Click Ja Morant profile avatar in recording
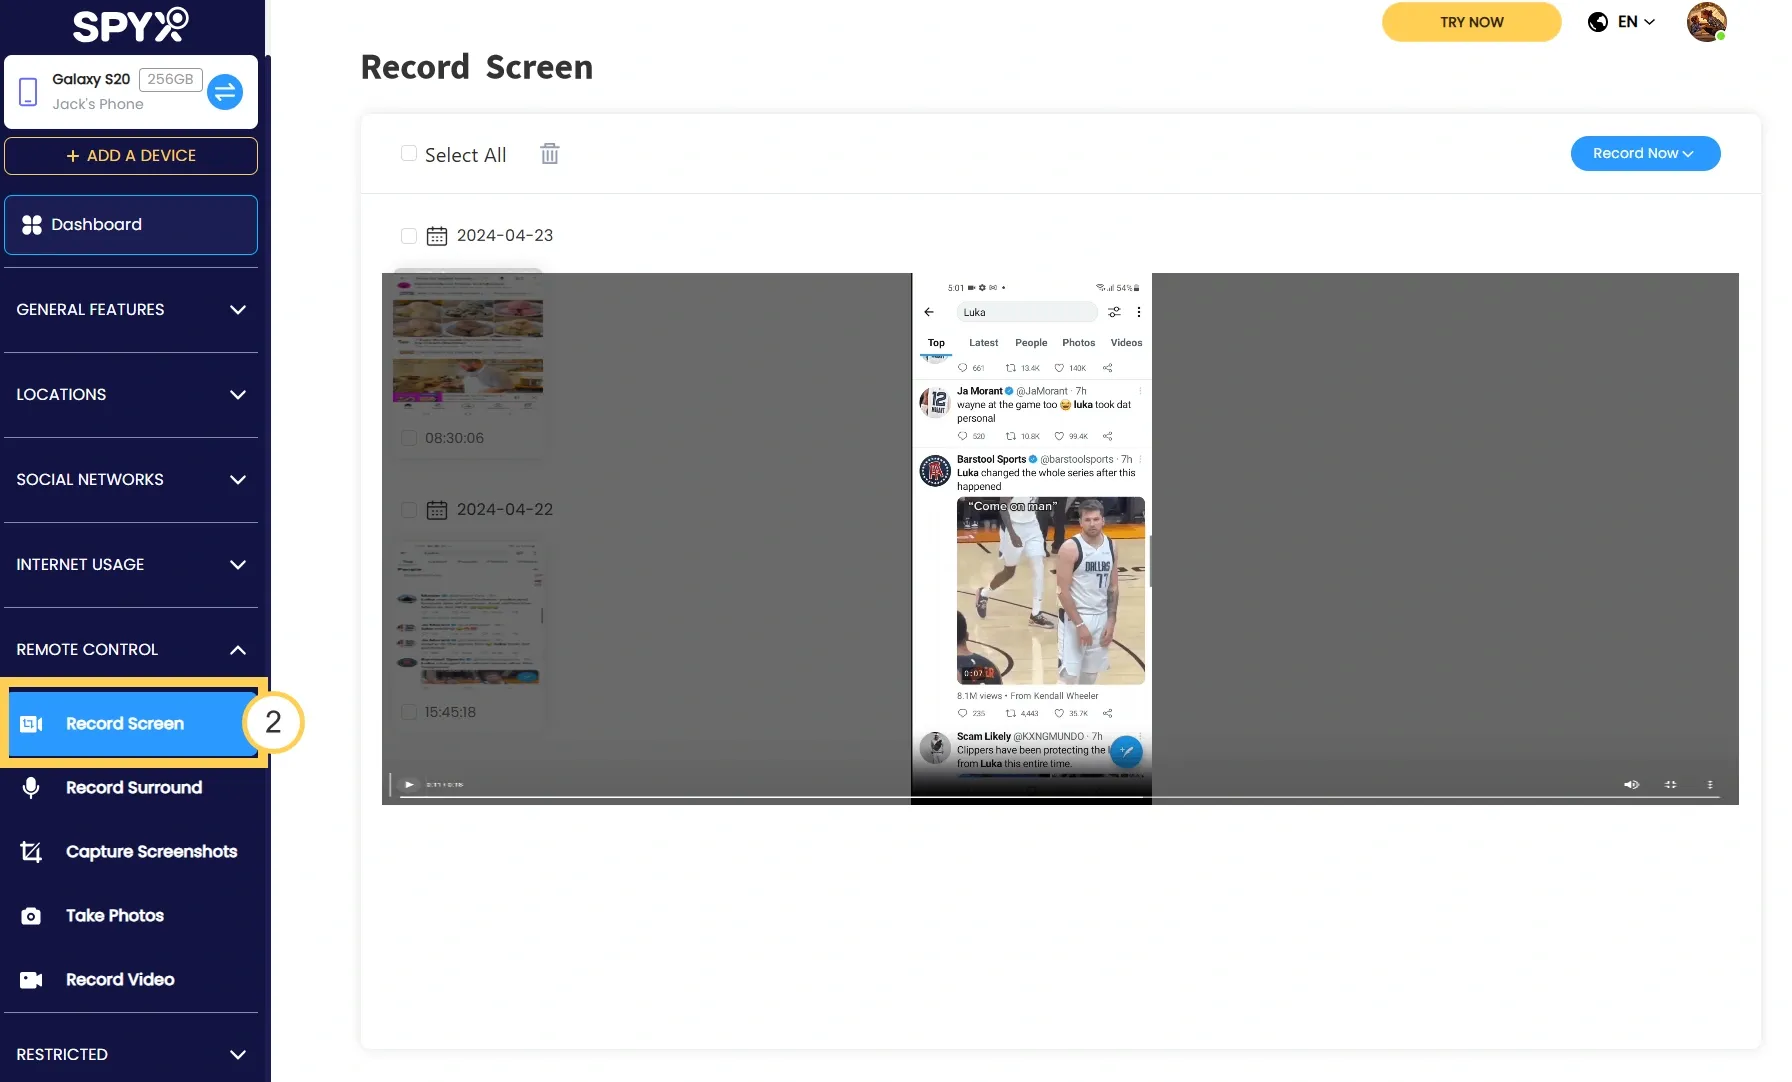Viewport: 1792px width, 1082px height. click(935, 402)
